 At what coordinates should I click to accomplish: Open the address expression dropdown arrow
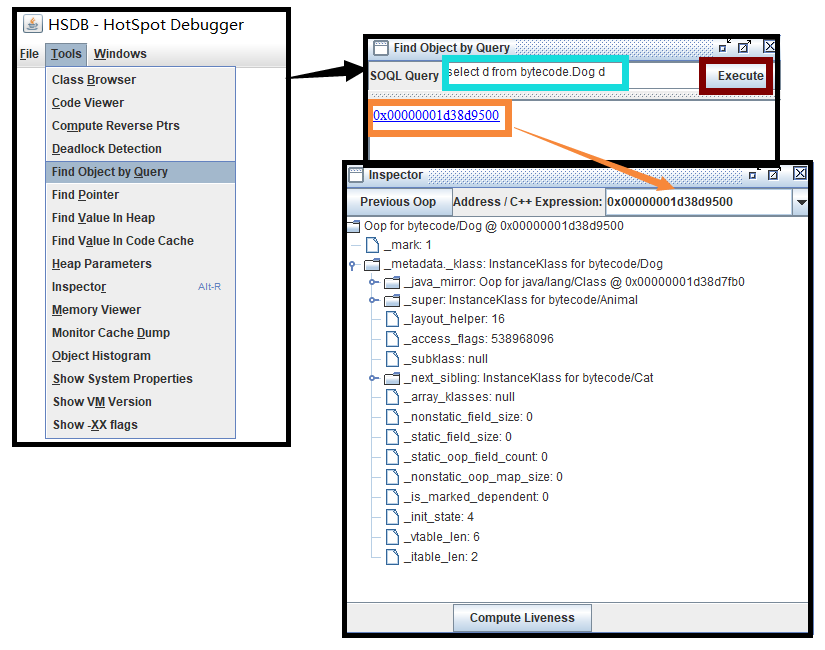(801, 202)
